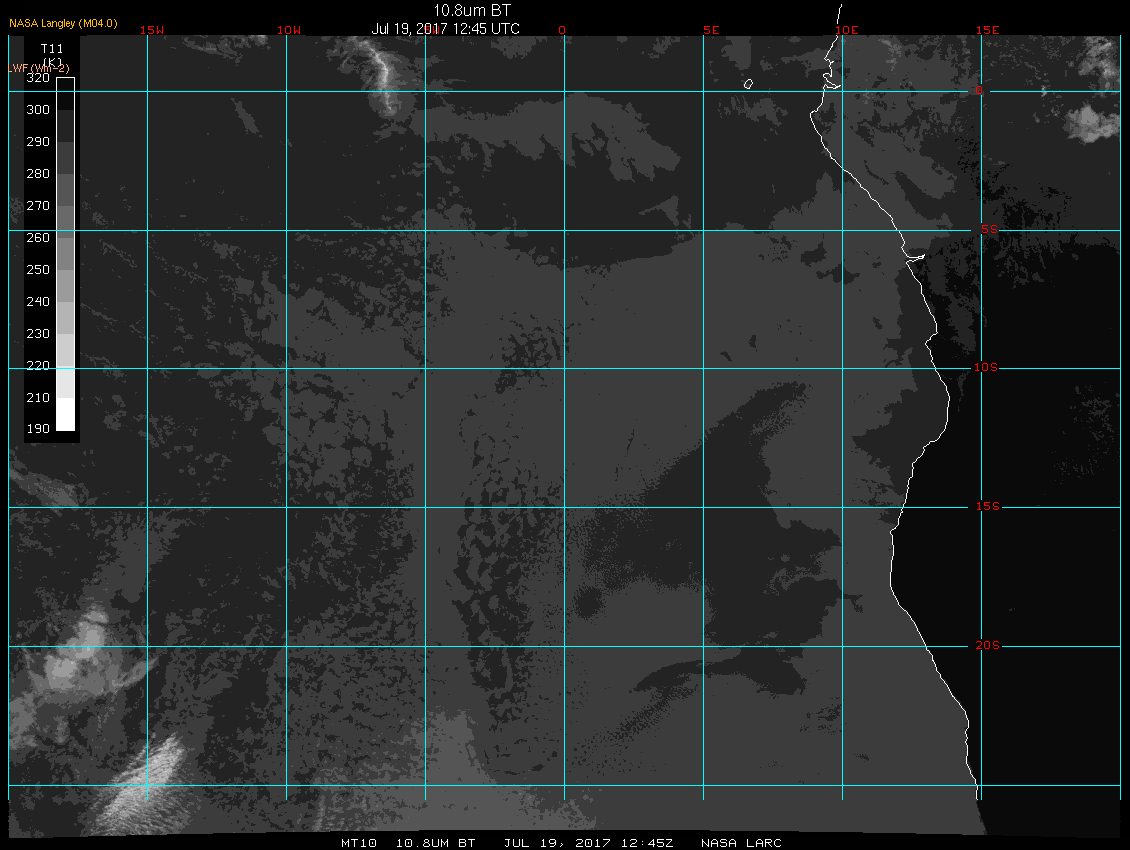Click the 10.8um BT title text
This screenshot has width=1130, height=850.
471,10
